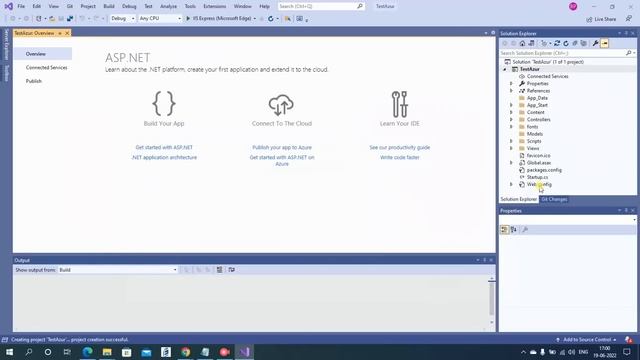Click the Windows Start button

(9, 352)
